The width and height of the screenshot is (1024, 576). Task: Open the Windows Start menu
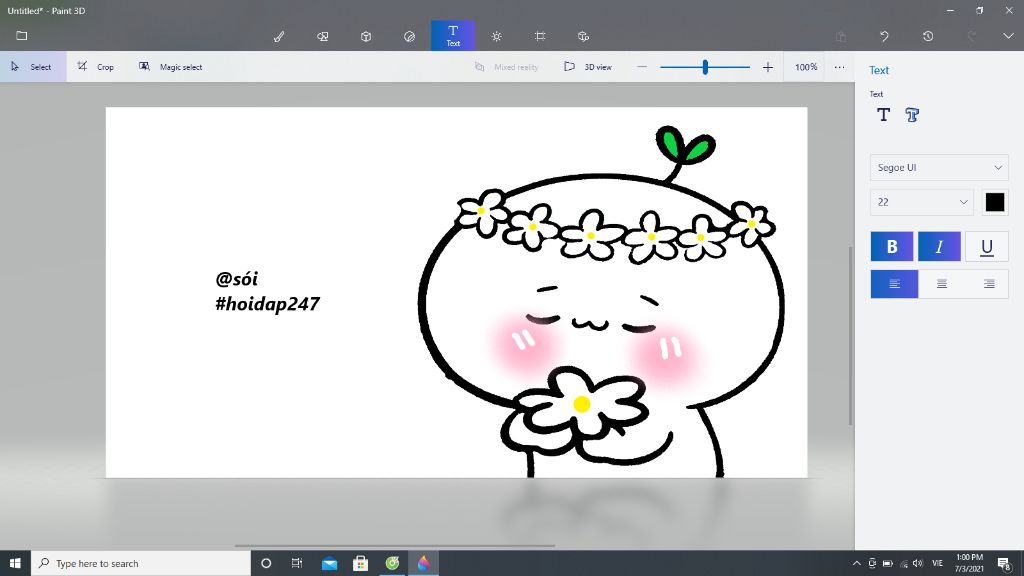15,563
